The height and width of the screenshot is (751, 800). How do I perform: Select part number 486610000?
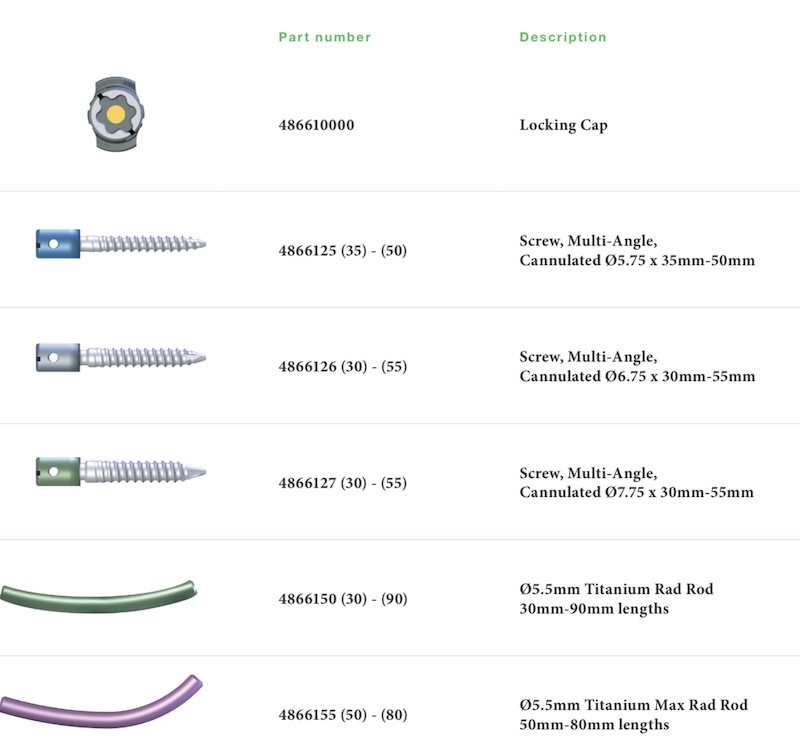(x=316, y=126)
